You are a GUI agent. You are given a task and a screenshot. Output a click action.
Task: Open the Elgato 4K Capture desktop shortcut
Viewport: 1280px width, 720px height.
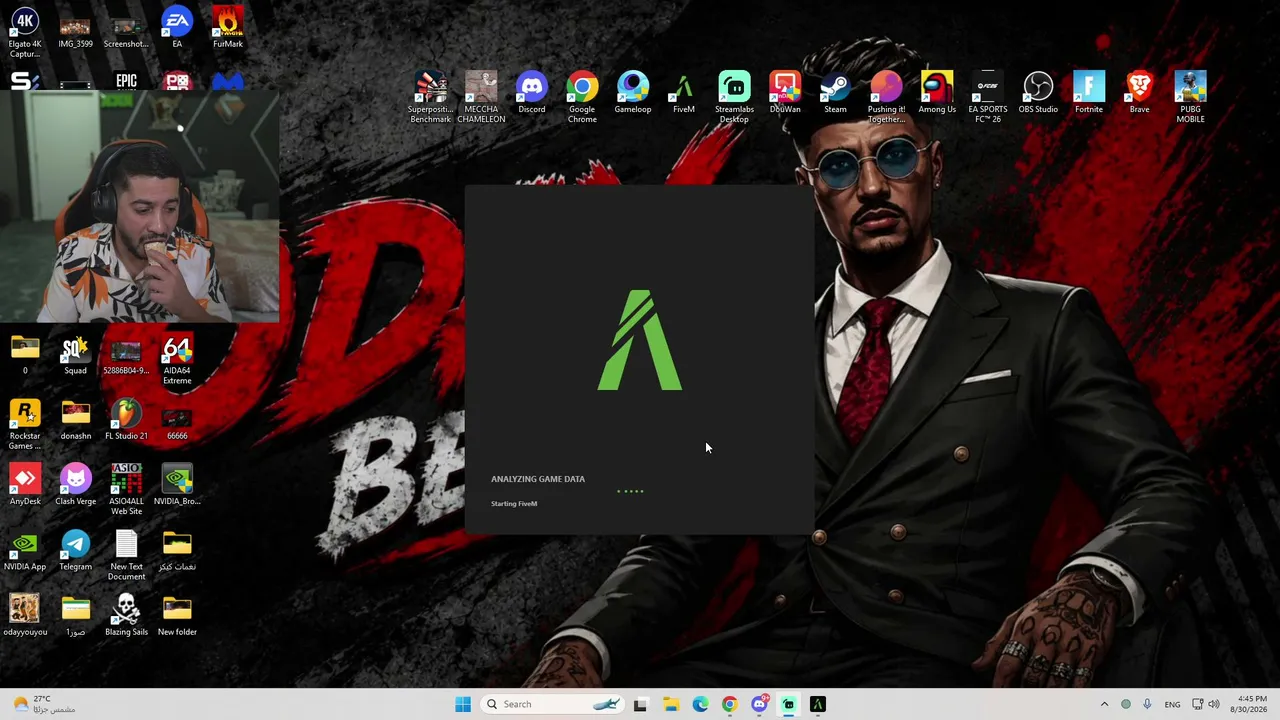[25, 32]
